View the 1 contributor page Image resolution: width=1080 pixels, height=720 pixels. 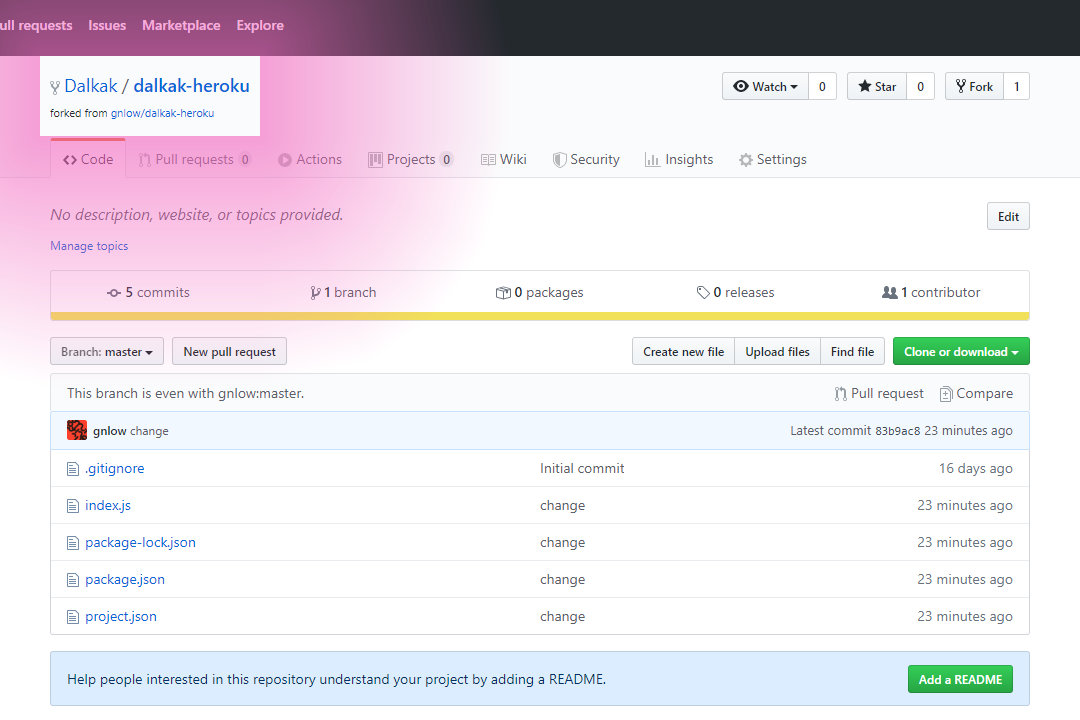pos(931,293)
